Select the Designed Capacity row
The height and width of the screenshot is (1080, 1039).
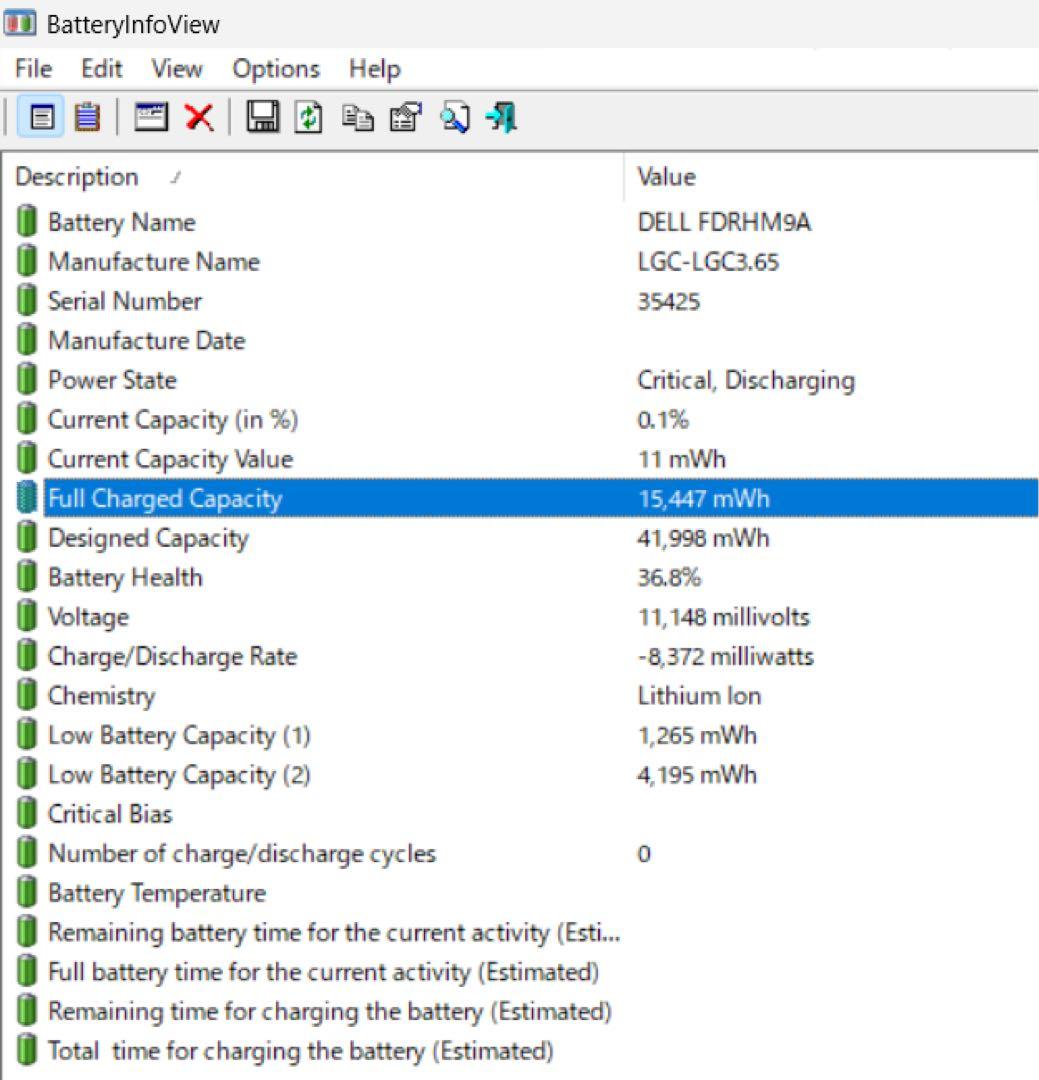[x=148, y=538]
